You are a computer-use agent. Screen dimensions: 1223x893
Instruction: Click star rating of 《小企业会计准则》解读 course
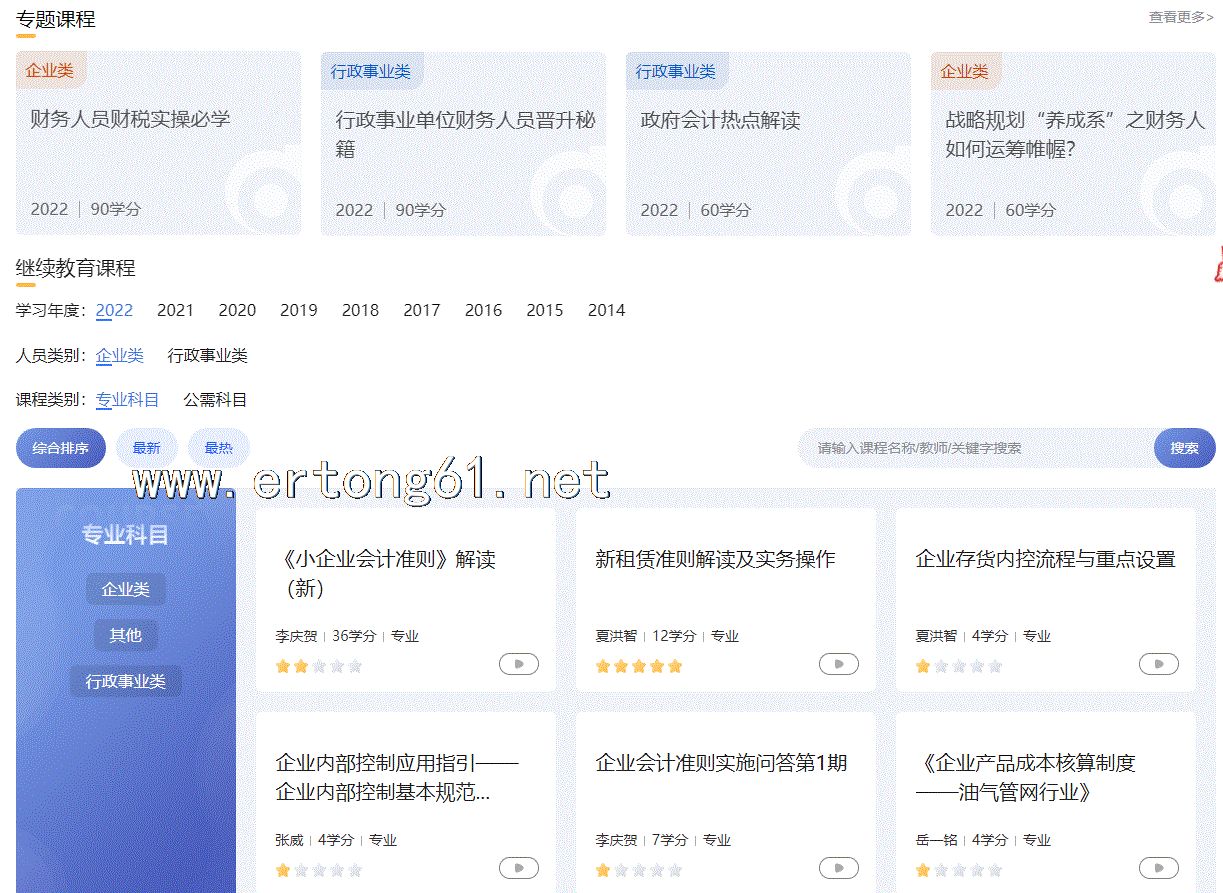318,666
